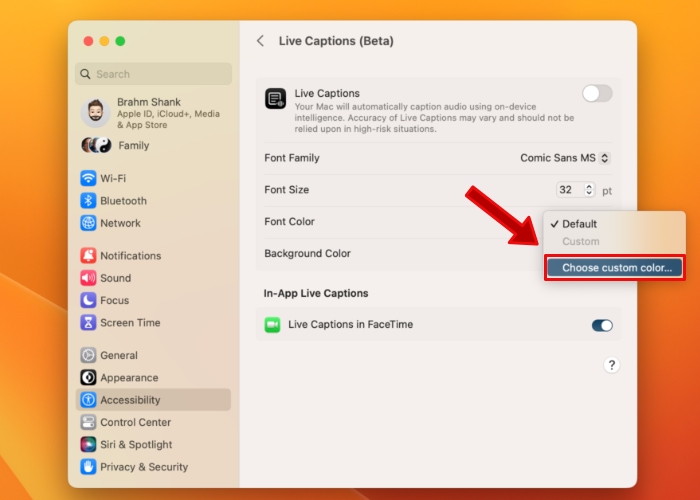The height and width of the screenshot is (500, 700).
Task: Select the Screen Time hourglass icon
Action: (89, 323)
